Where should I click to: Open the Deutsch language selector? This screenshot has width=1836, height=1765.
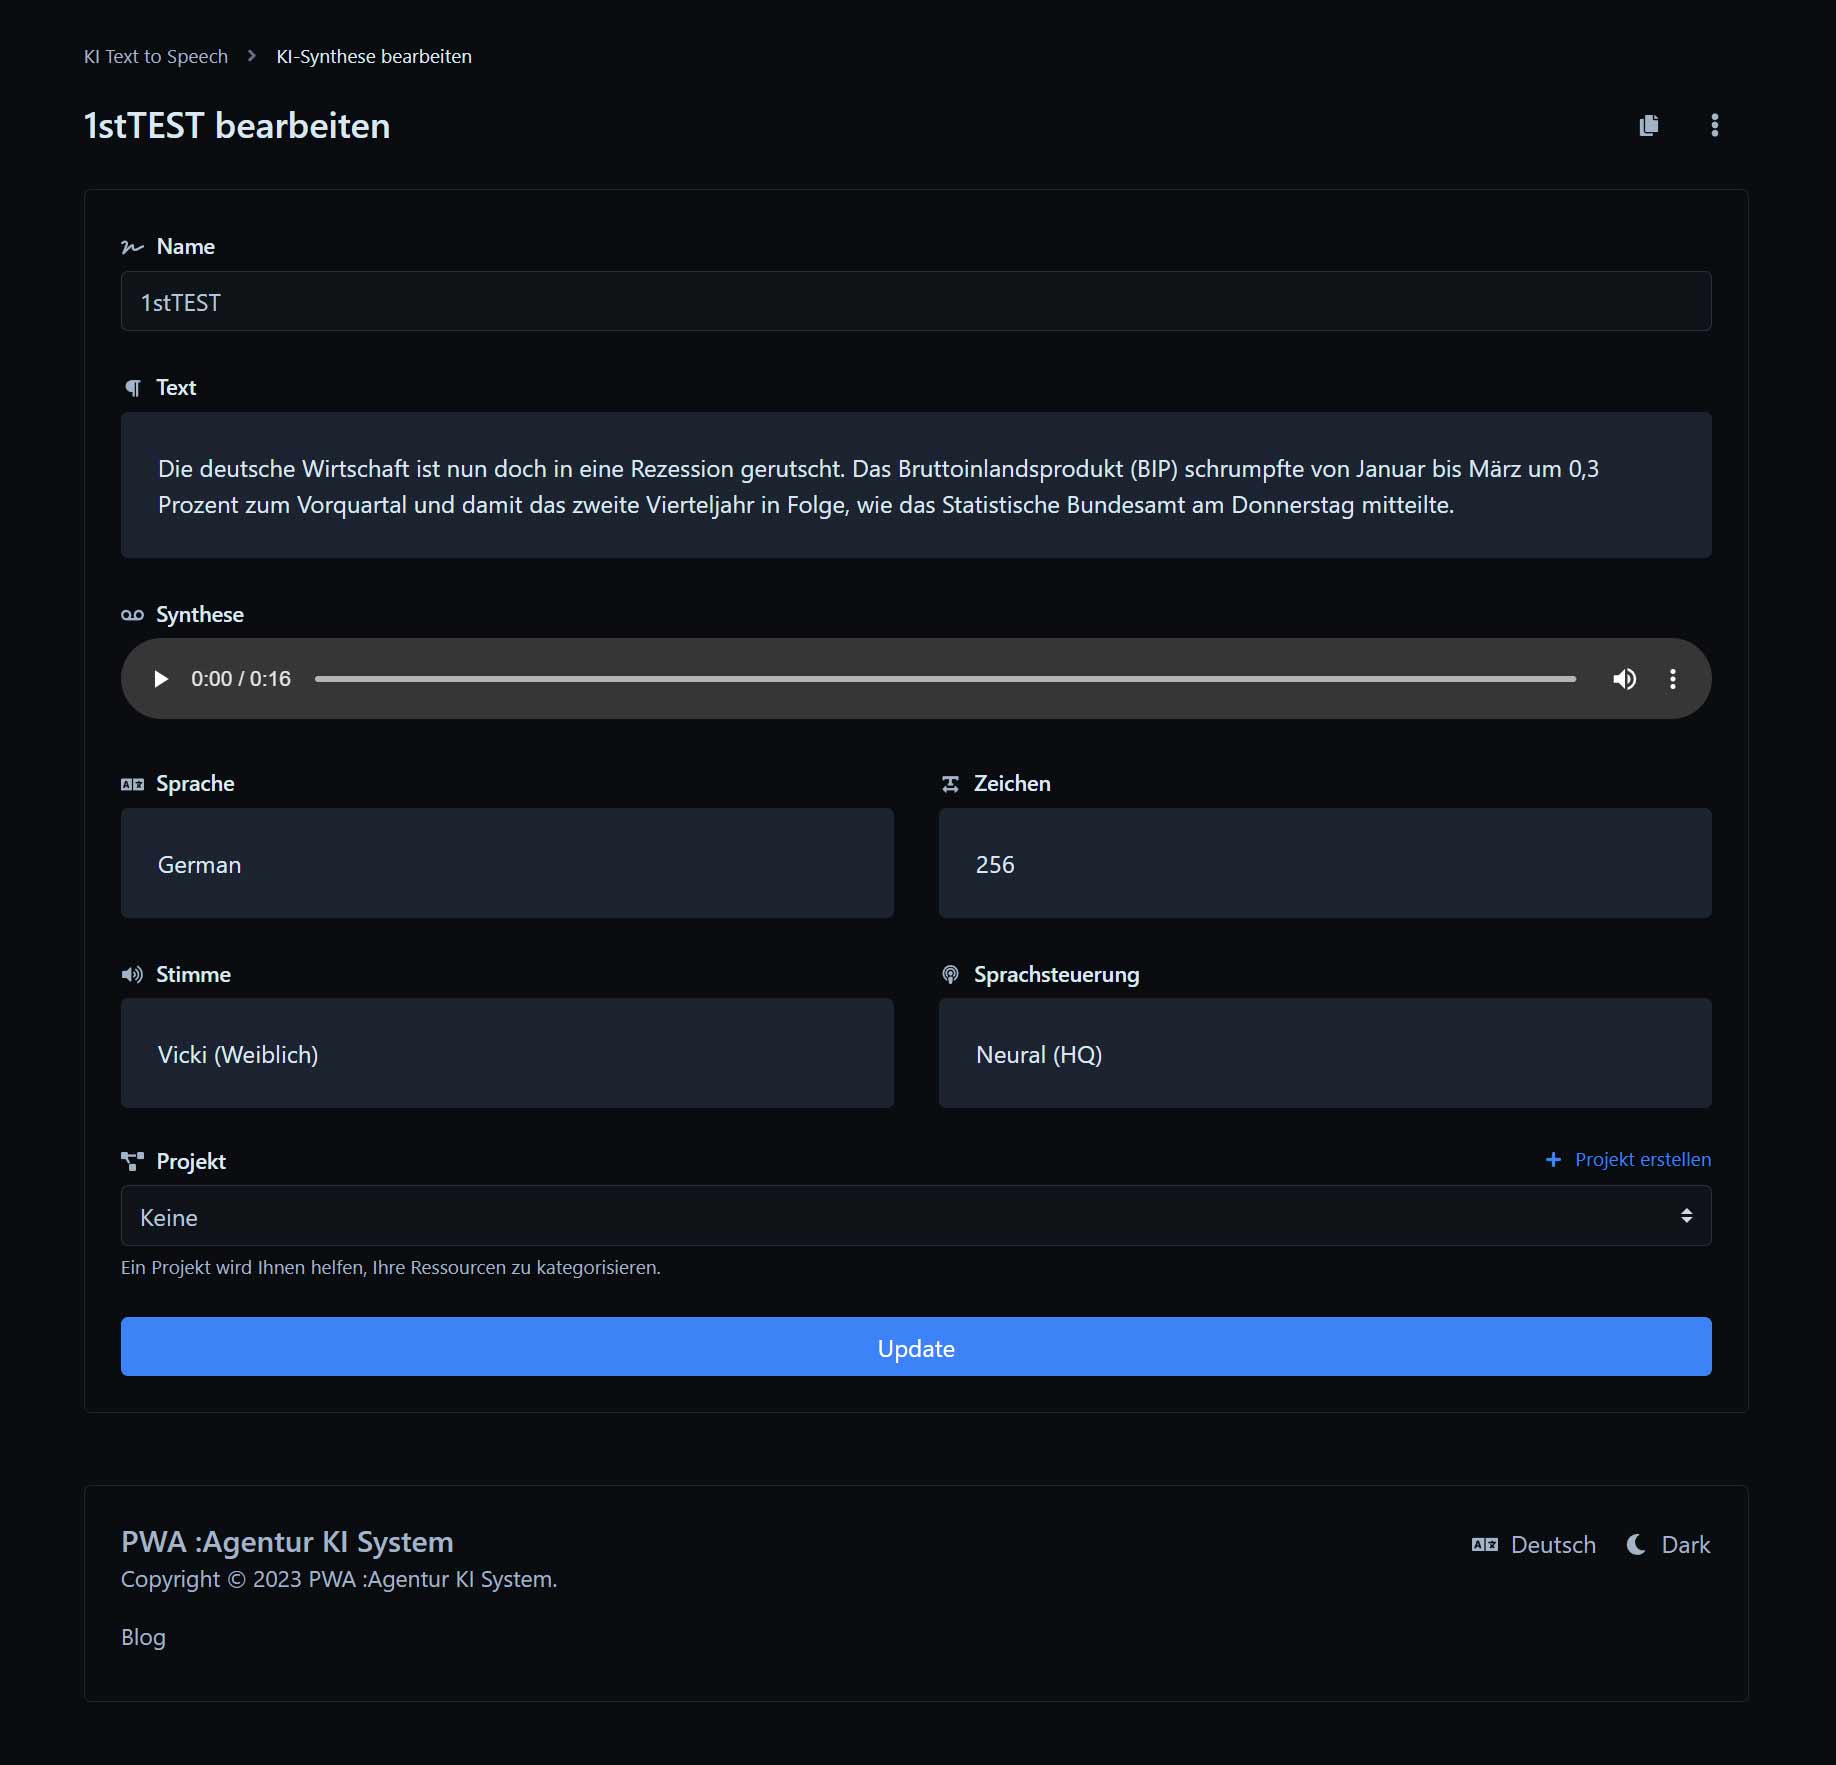pyautogui.click(x=1552, y=1545)
